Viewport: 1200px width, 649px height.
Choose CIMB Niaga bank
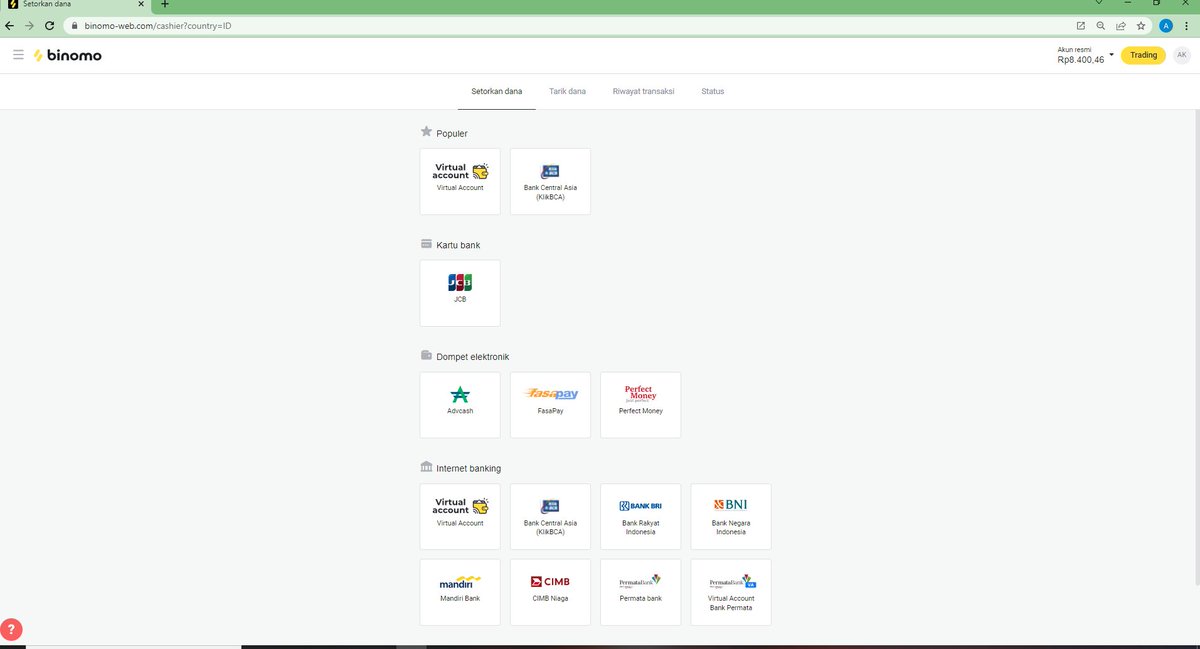(x=550, y=592)
